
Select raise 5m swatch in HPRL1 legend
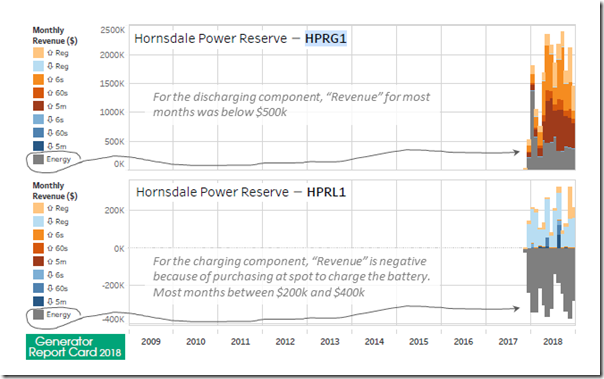[x=39, y=261]
